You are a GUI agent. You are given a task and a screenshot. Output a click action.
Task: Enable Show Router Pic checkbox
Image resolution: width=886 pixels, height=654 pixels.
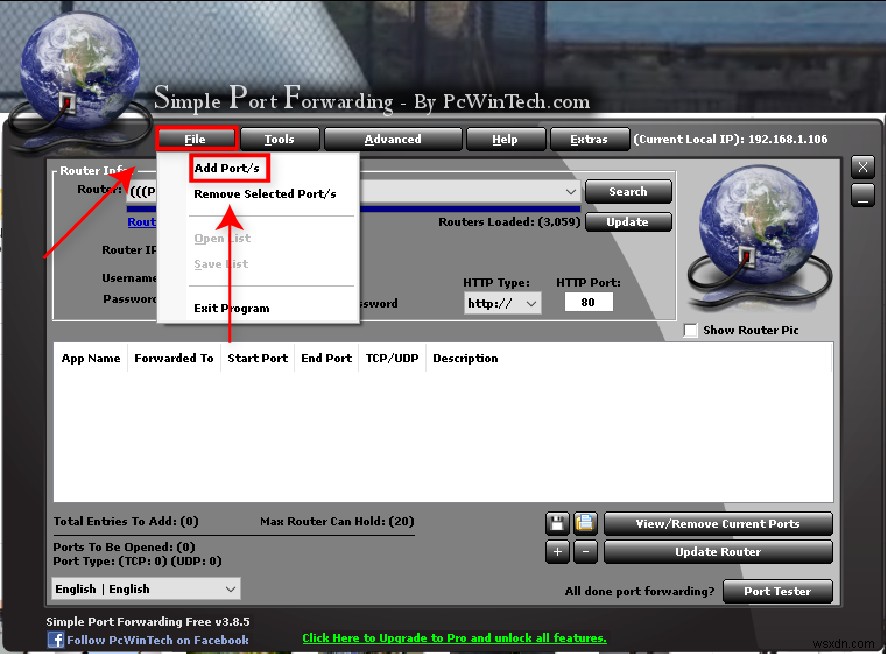click(x=690, y=330)
